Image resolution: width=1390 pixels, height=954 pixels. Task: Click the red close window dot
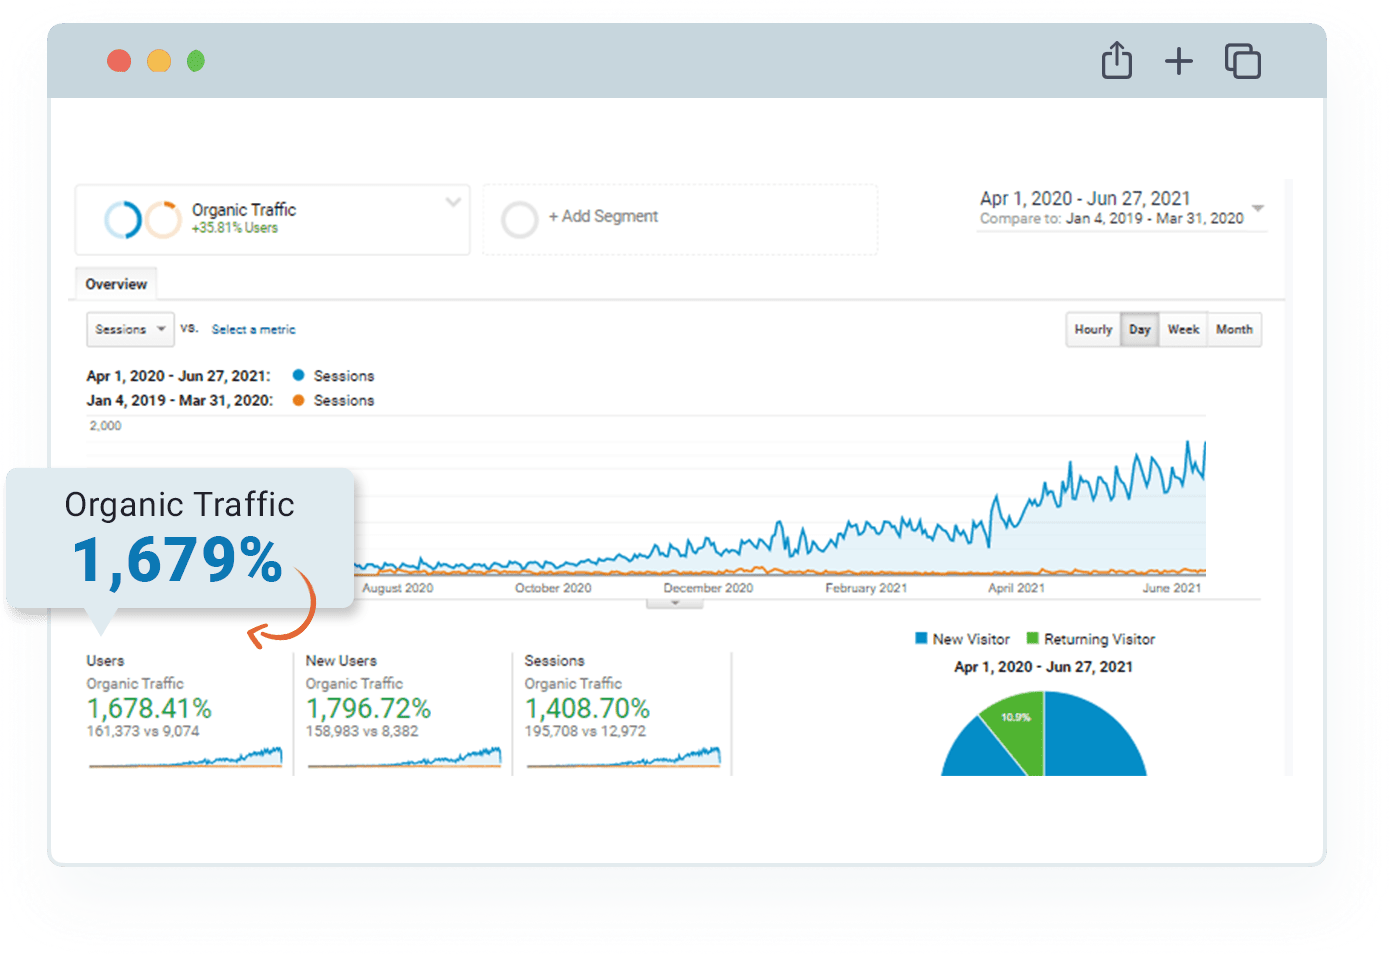(119, 61)
